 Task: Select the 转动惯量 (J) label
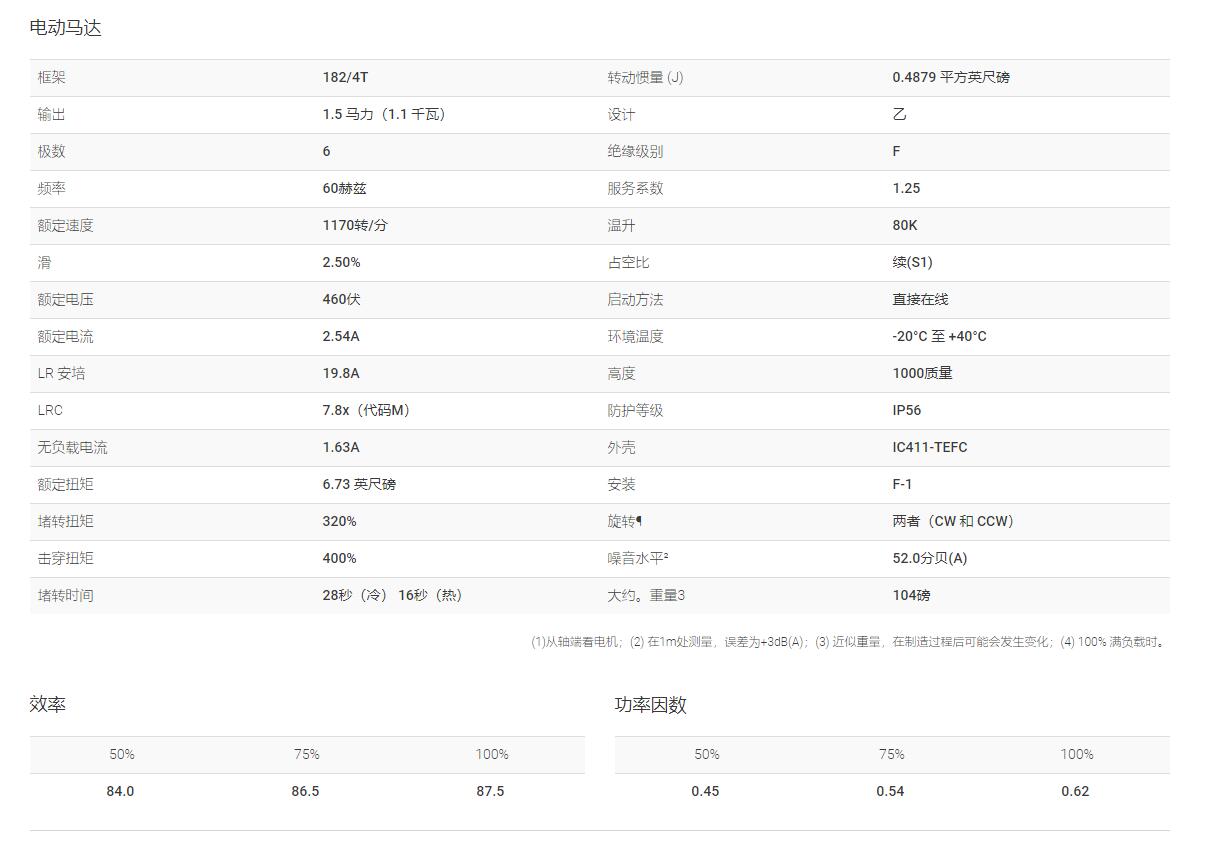645,77
